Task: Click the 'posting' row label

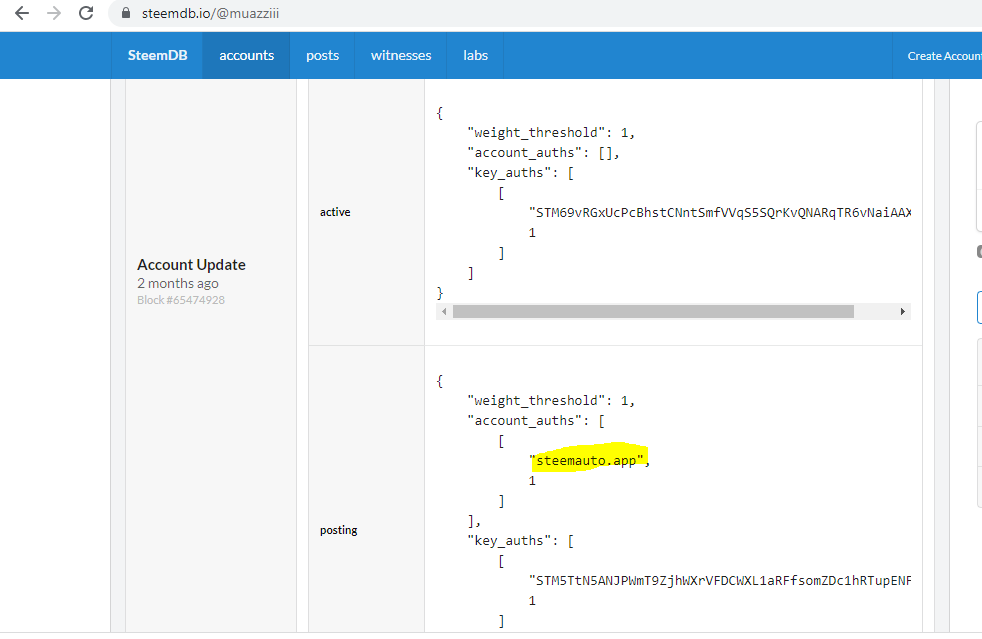Action: pos(338,530)
